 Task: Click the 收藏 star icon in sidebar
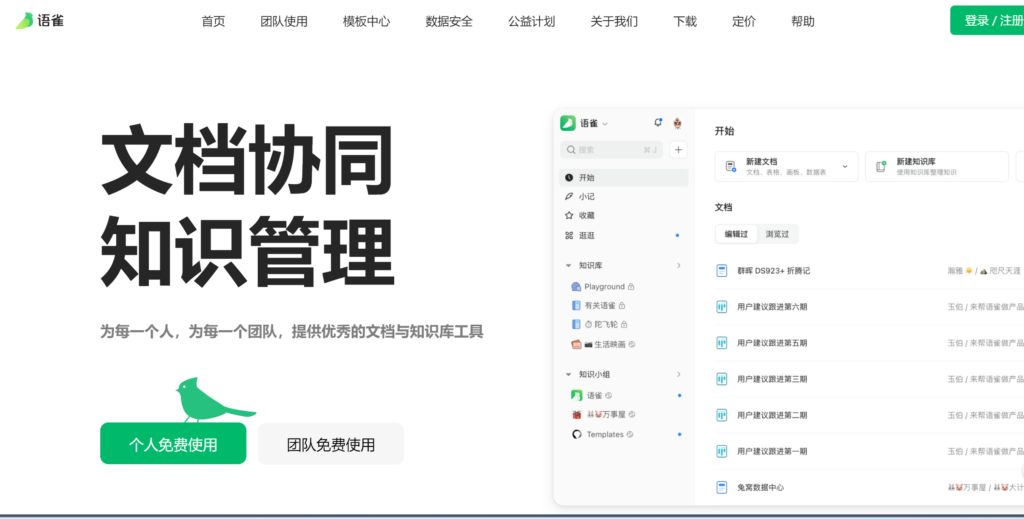click(x=570, y=215)
